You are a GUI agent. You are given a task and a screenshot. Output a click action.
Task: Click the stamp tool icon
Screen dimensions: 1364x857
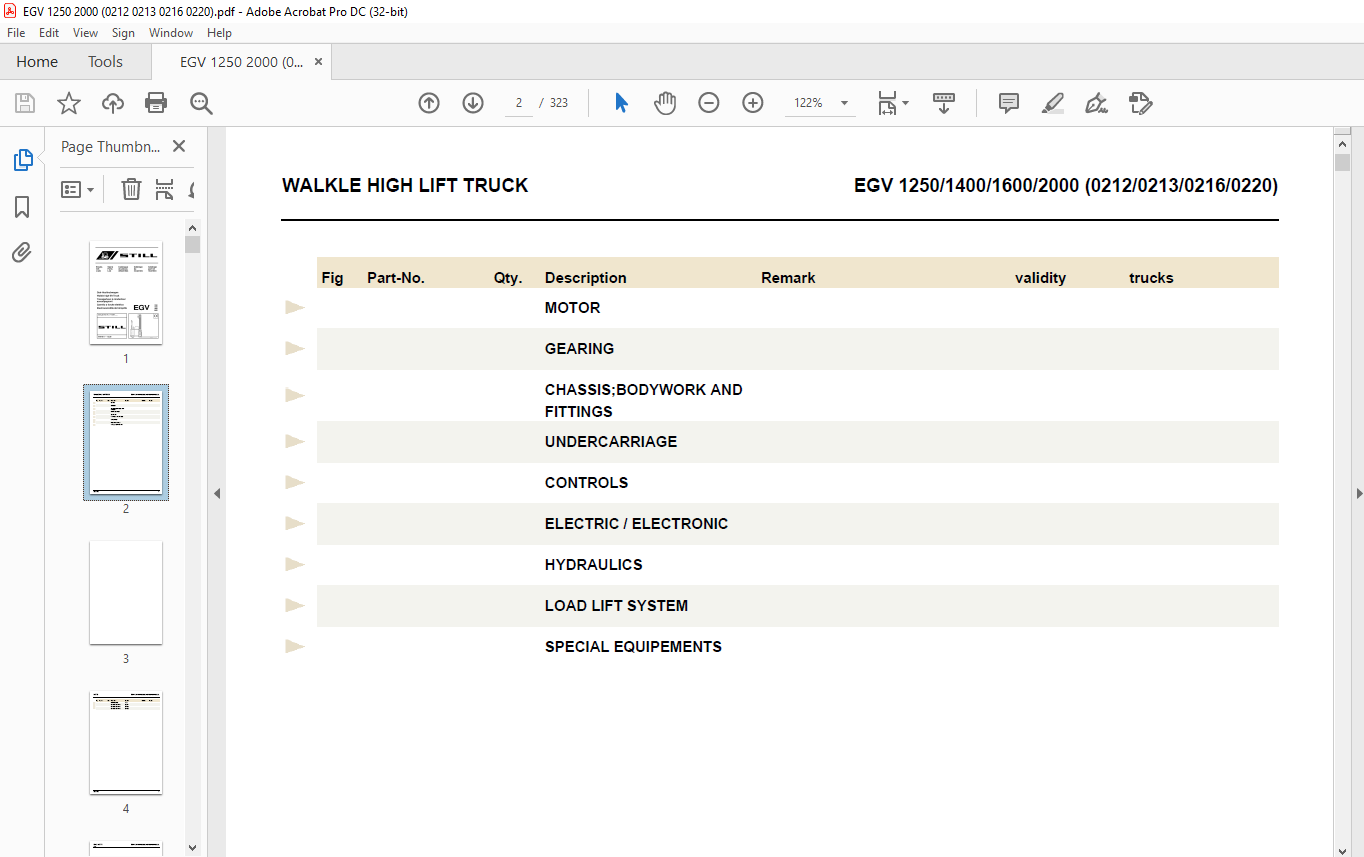1140,103
